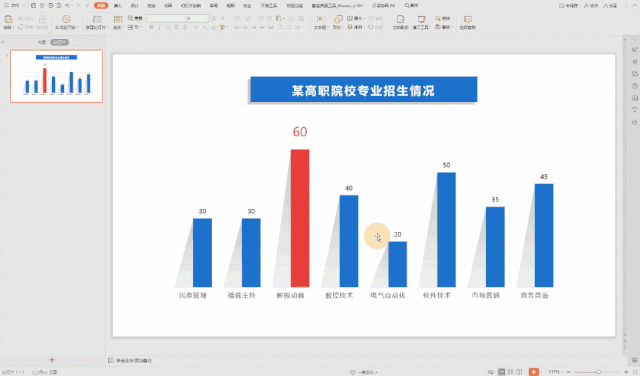Select the red bar labeled 60

pos(300,218)
